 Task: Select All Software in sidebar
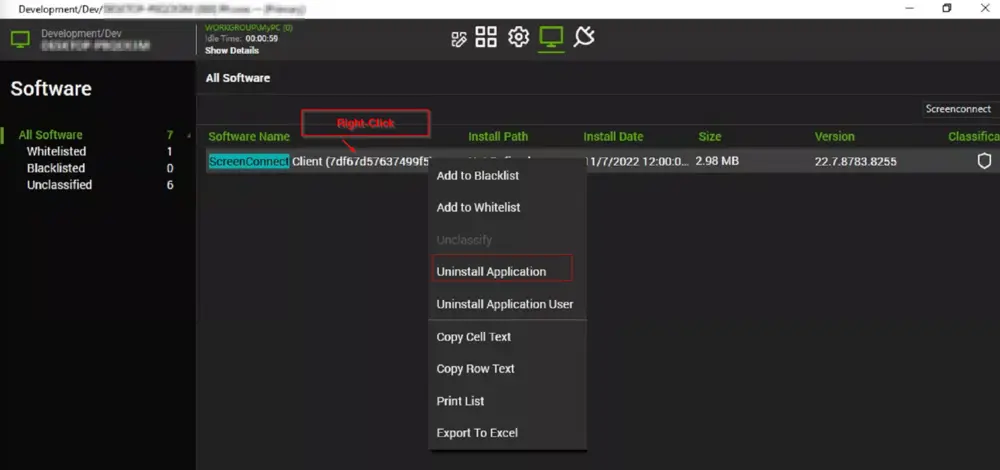point(50,135)
